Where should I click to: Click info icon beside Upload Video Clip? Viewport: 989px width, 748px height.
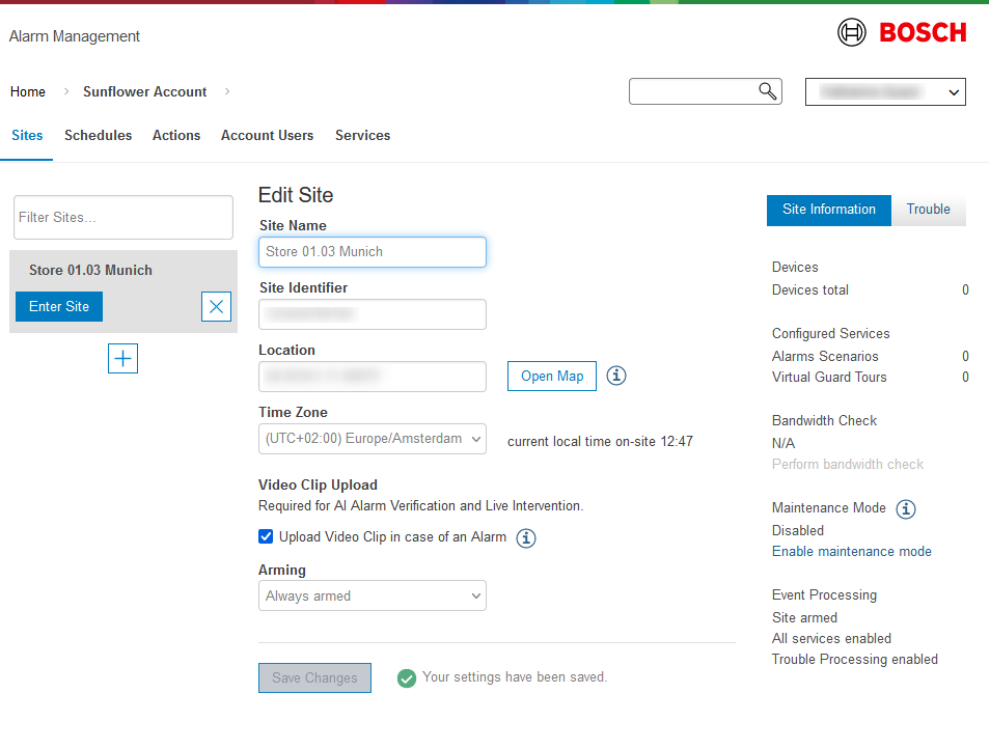point(526,538)
